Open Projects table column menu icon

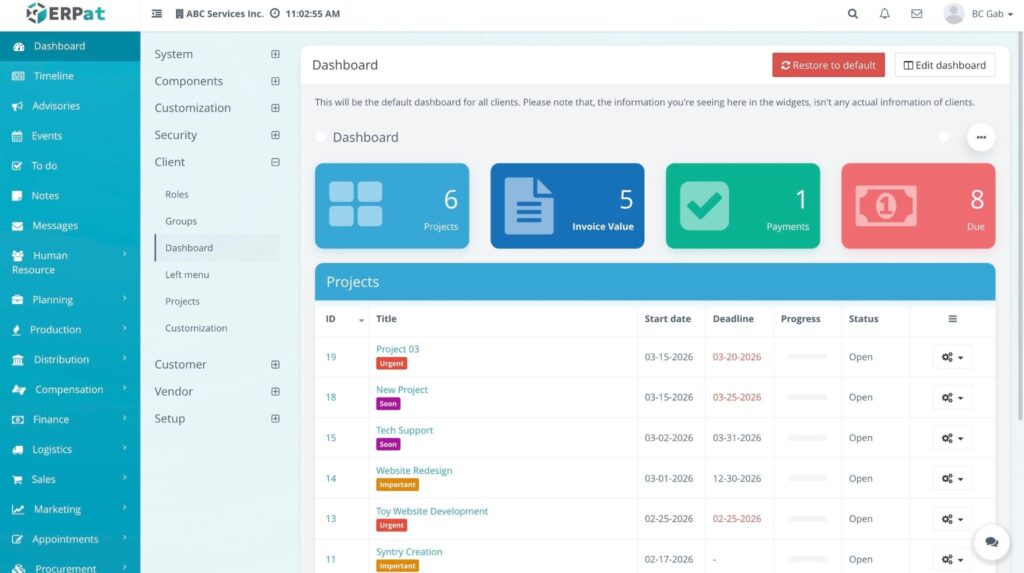[x=952, y=319]
